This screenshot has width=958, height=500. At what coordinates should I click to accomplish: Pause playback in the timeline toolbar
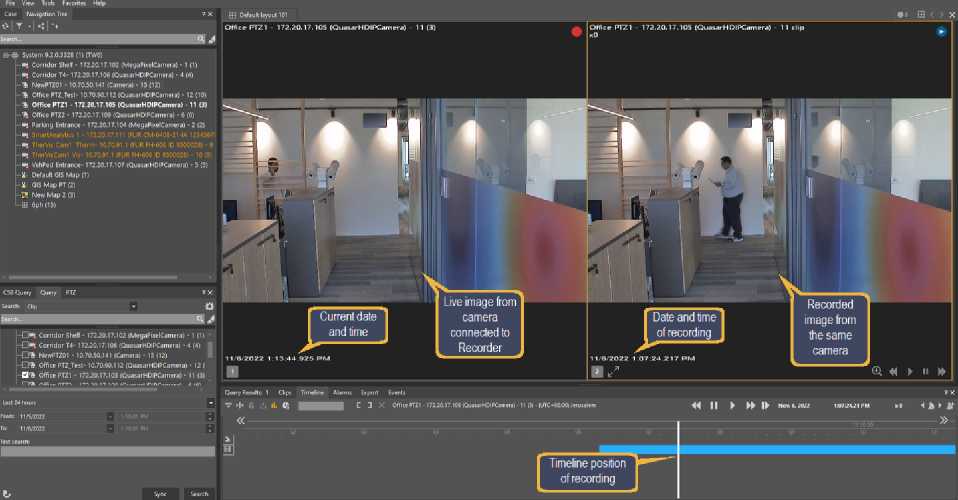point(714,406)
